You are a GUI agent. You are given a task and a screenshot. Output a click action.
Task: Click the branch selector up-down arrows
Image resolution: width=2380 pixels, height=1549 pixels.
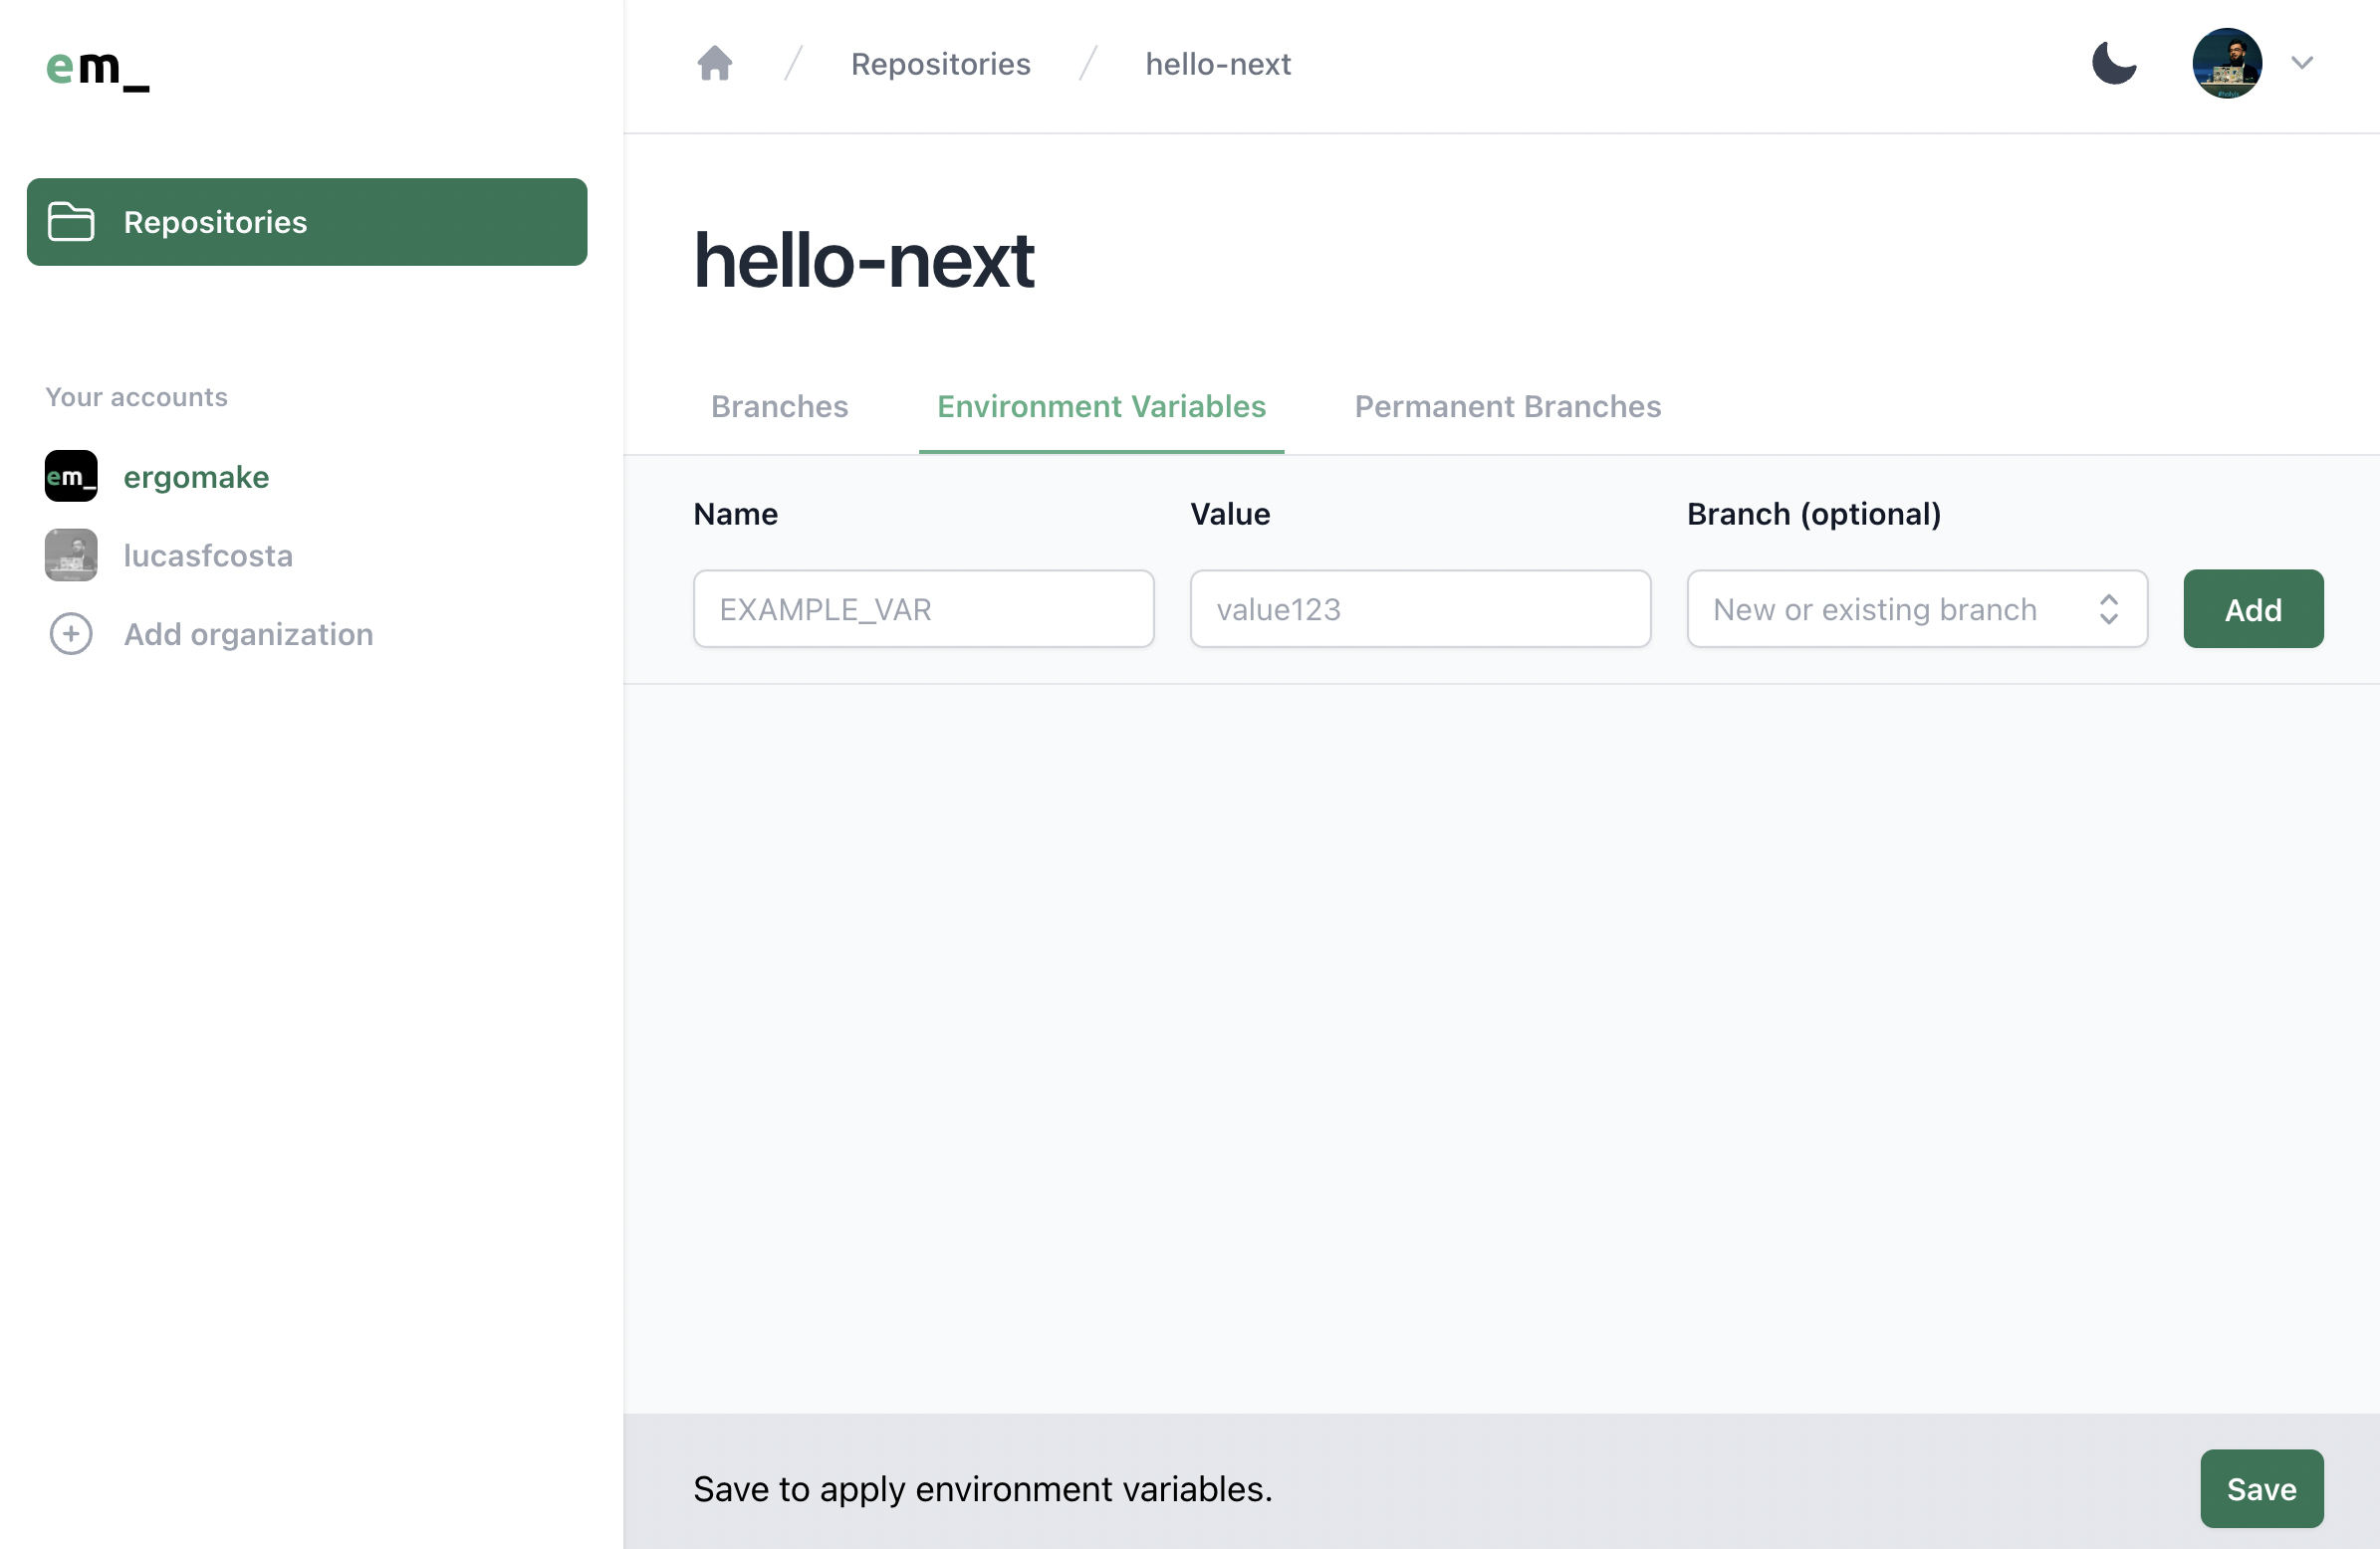click(2108, 609)
